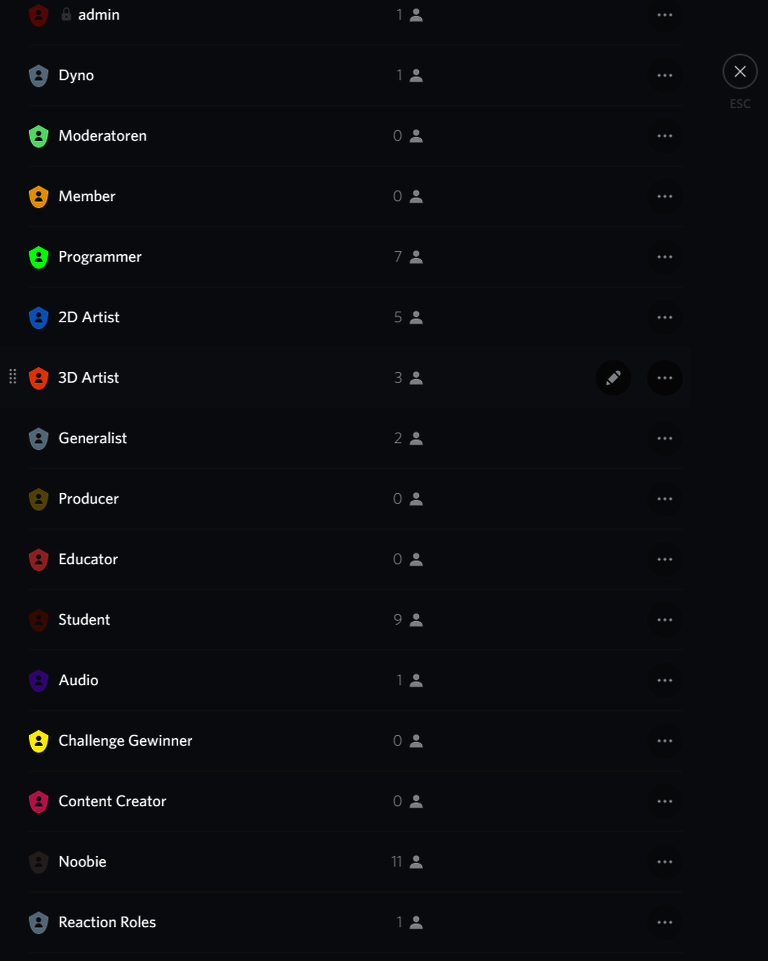
Task: Click the yellow shield icon for Challenge Gewinner
Action: tap(39, 741)
